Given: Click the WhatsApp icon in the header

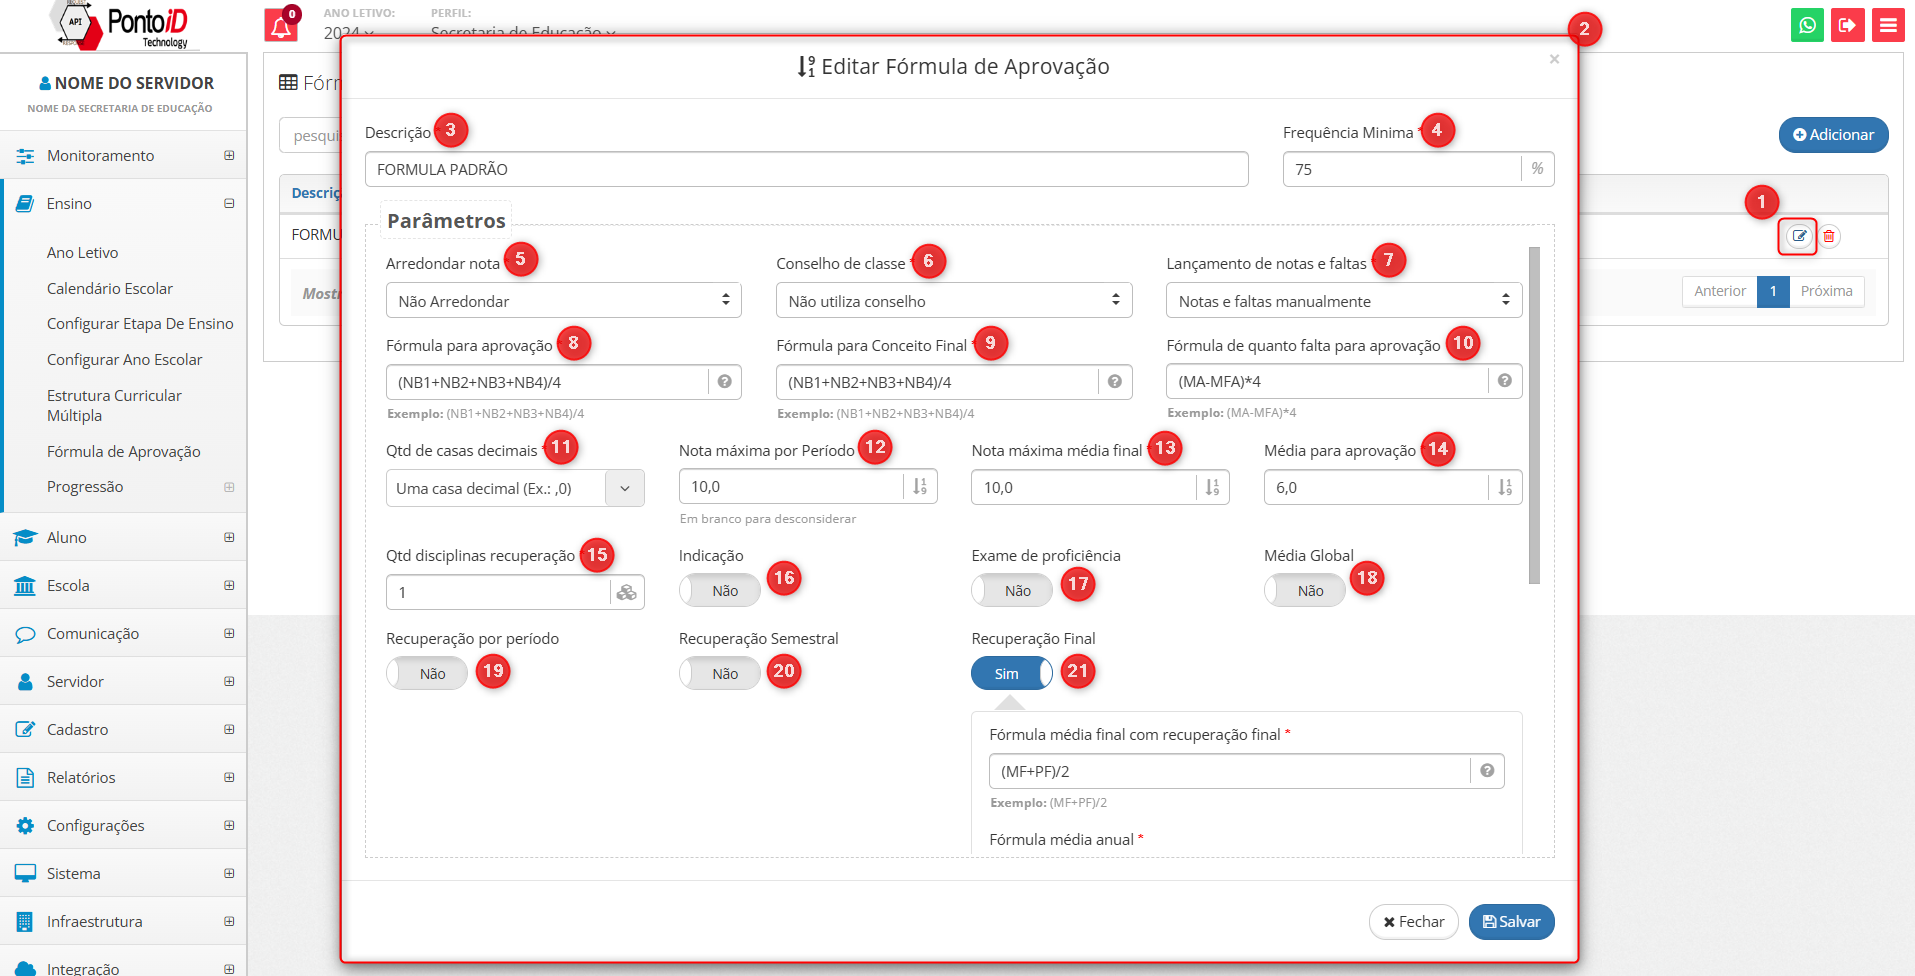Looking at the screenshot, I should 1807,25.
